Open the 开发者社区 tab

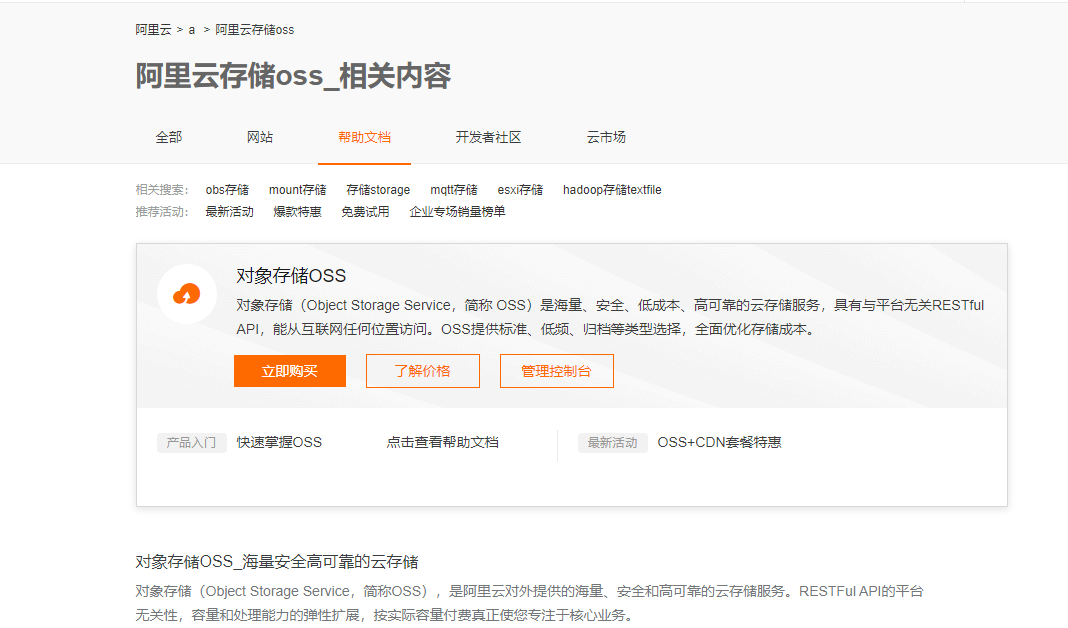[488, 137]
